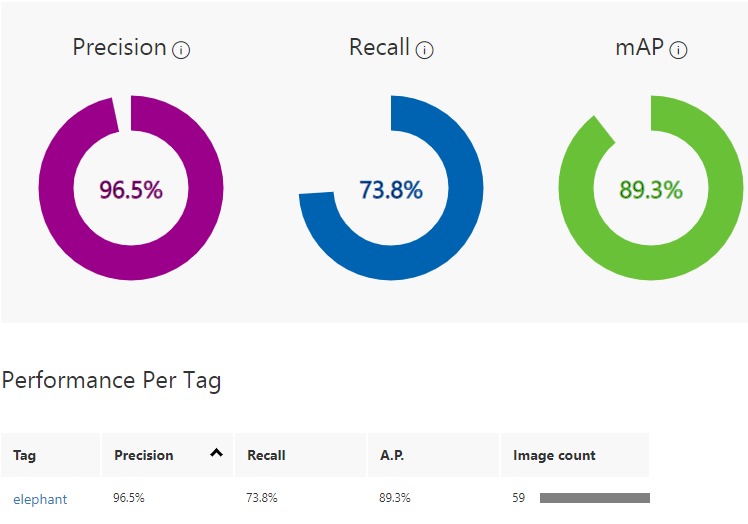Toggle the Precision column sort arrow
Image resolution: width=748 pixels, height=524 pixels.
pos(216,452)
